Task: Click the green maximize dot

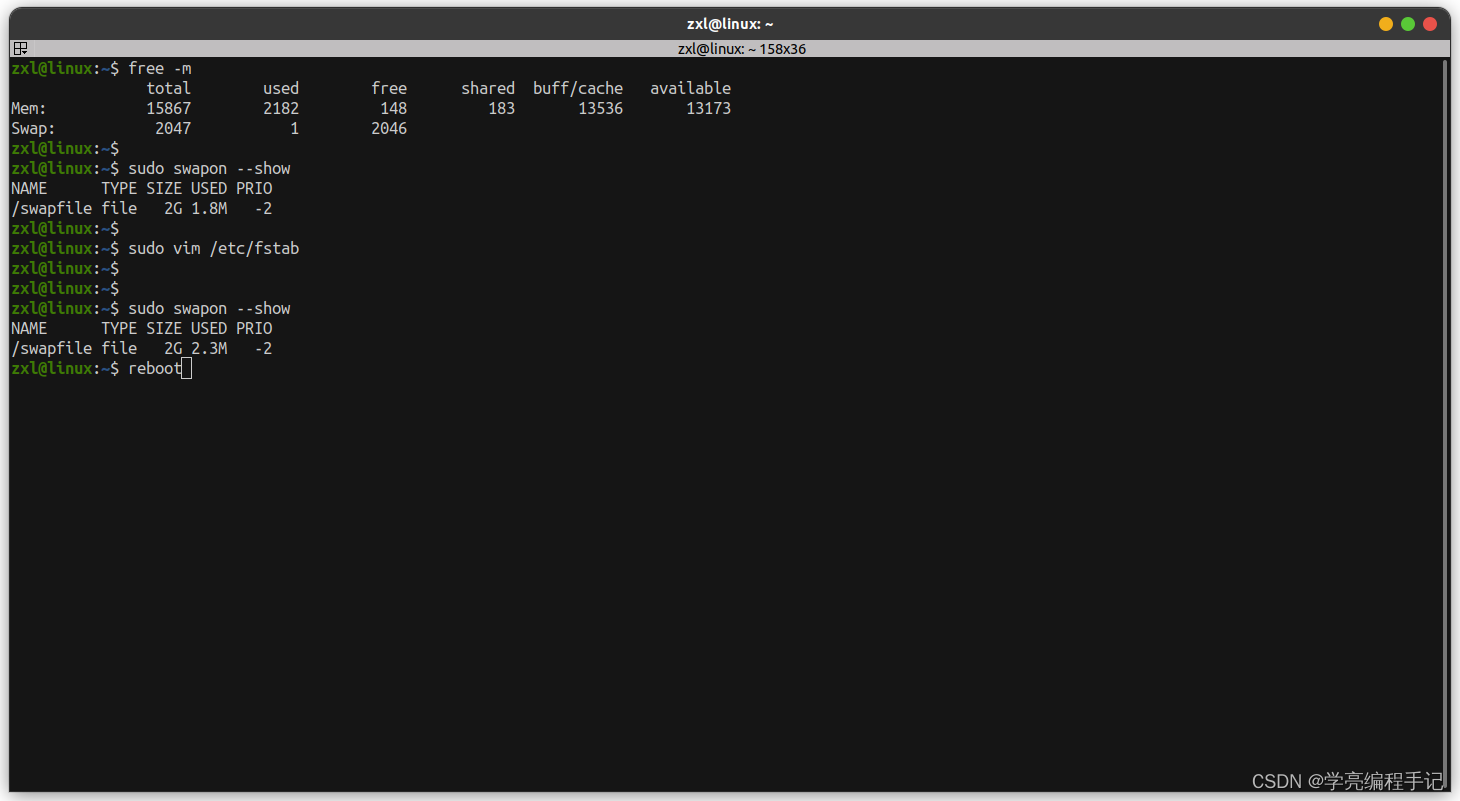Action: pyautogui.click(x=1408, y=23)
